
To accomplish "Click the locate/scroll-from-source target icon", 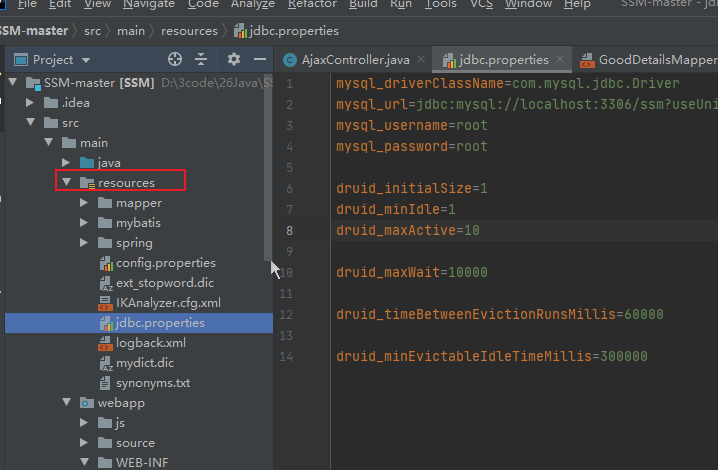I will pyautogui.click(x=175, y=59).
